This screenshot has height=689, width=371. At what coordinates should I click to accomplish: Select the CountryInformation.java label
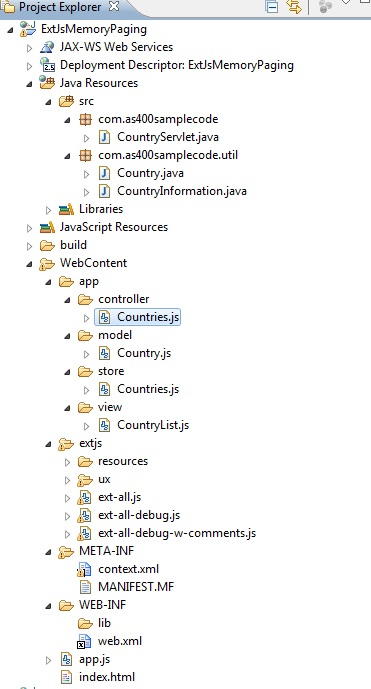pos(182,191)
